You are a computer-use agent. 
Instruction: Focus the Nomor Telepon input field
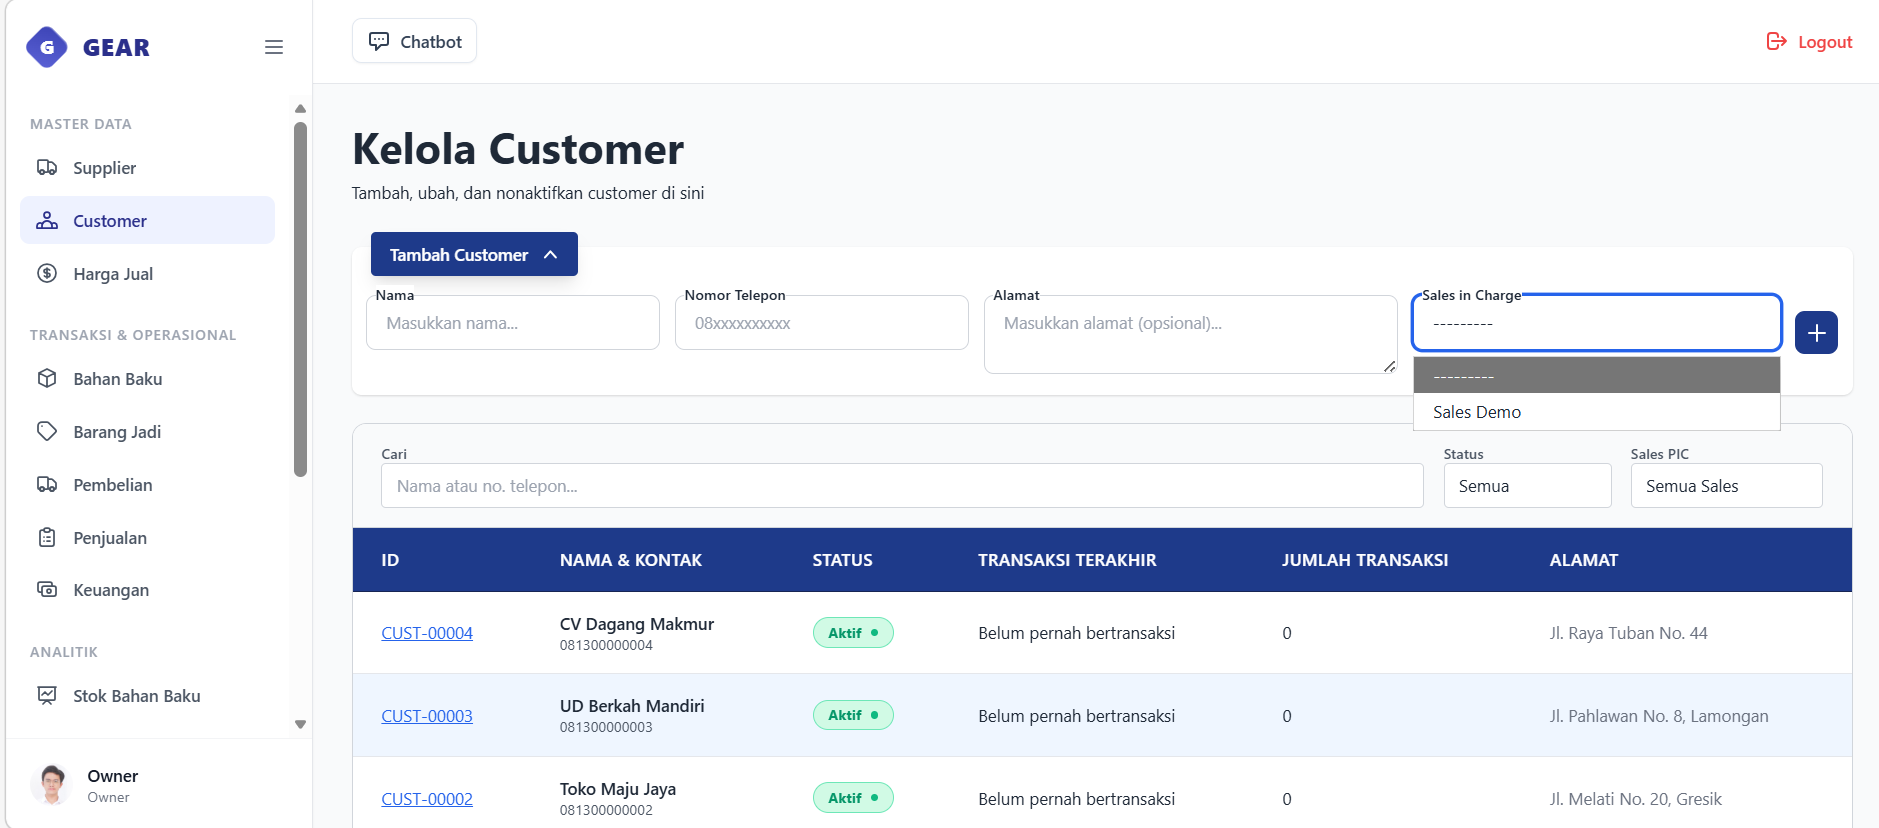click(x=821, y=322)
